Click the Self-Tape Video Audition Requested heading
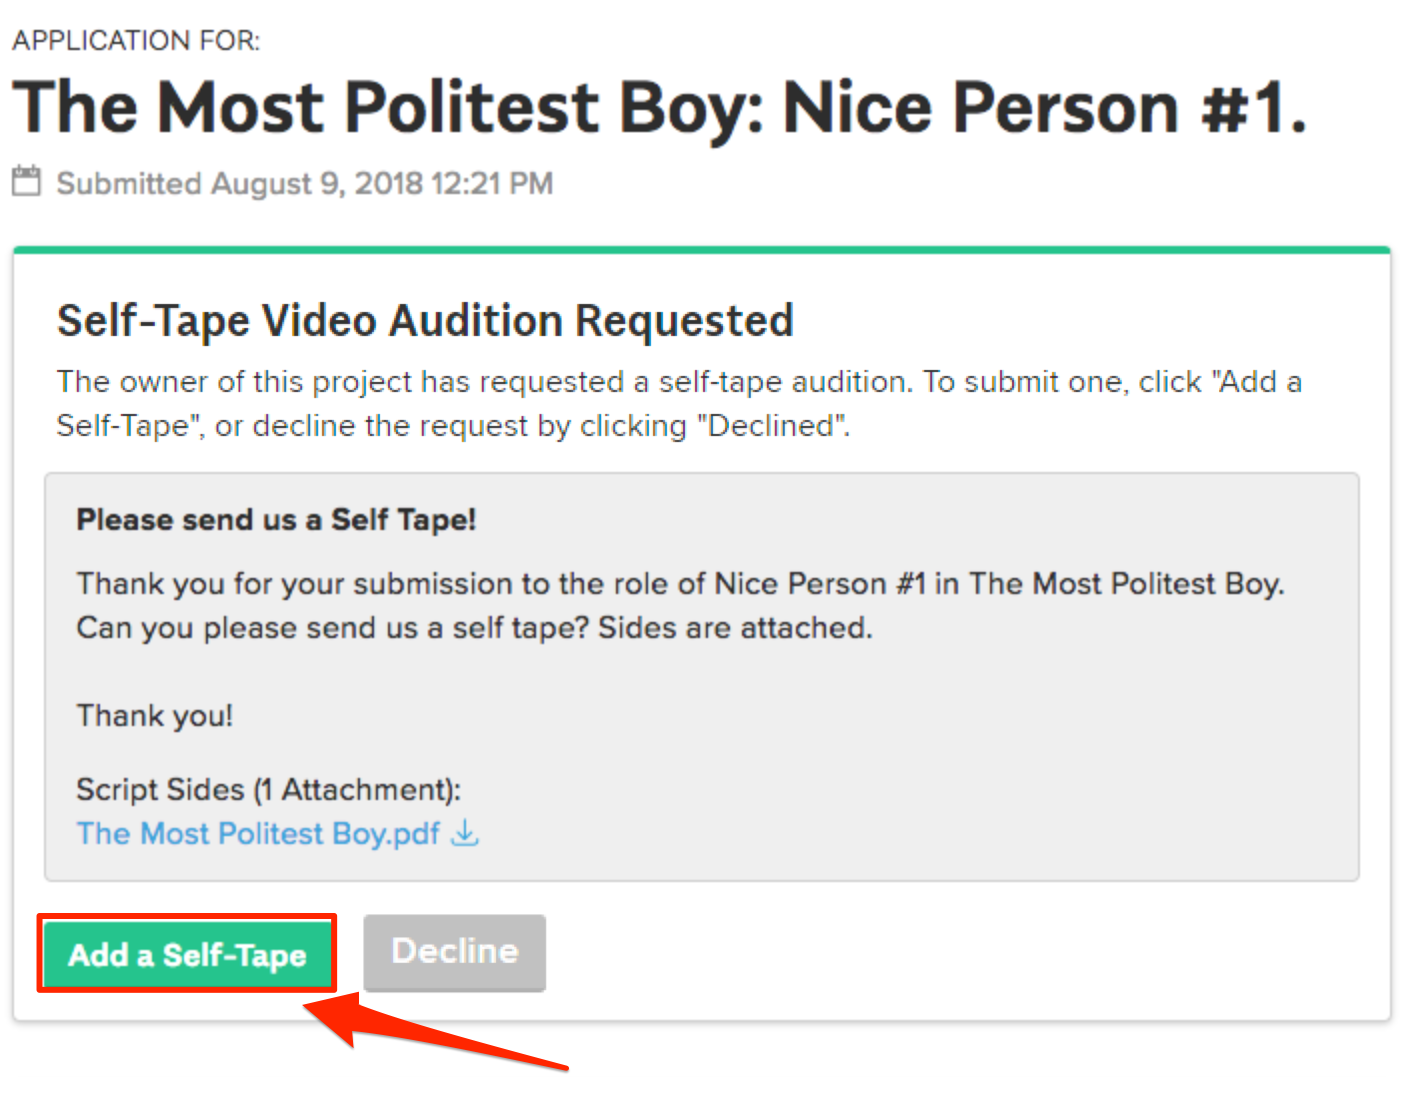Image resolution: width=1418 pixels, height=1118 pixels. click(x=425, y=321)
